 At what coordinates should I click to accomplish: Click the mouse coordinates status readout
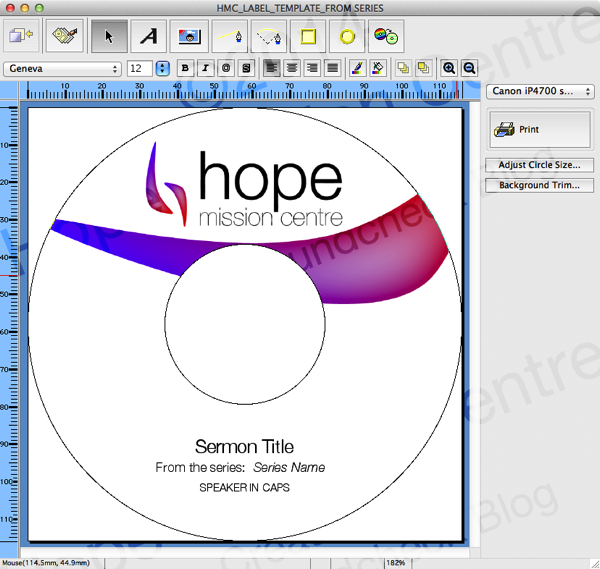[x=46, y=563]
